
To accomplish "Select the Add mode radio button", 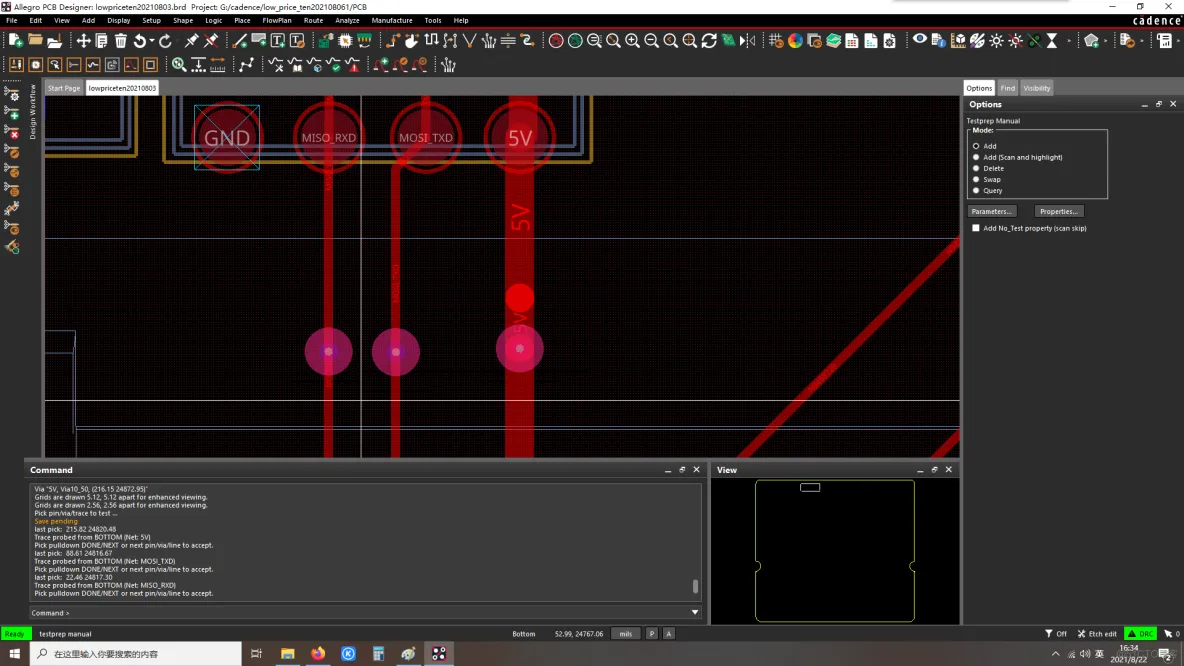I will (x=976, y=146).
